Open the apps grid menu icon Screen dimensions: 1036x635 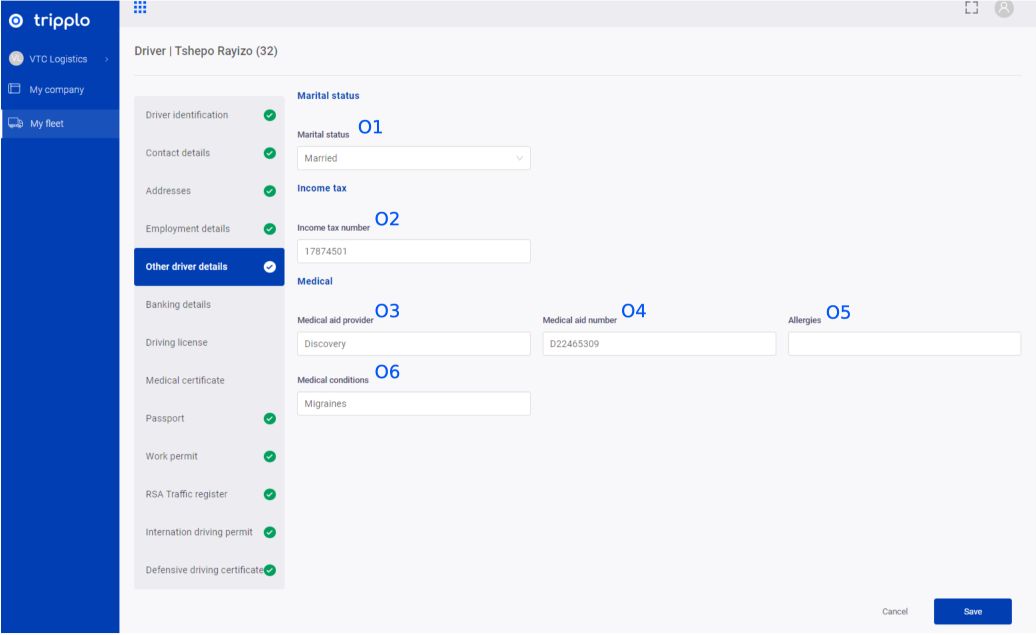(140, 8)
